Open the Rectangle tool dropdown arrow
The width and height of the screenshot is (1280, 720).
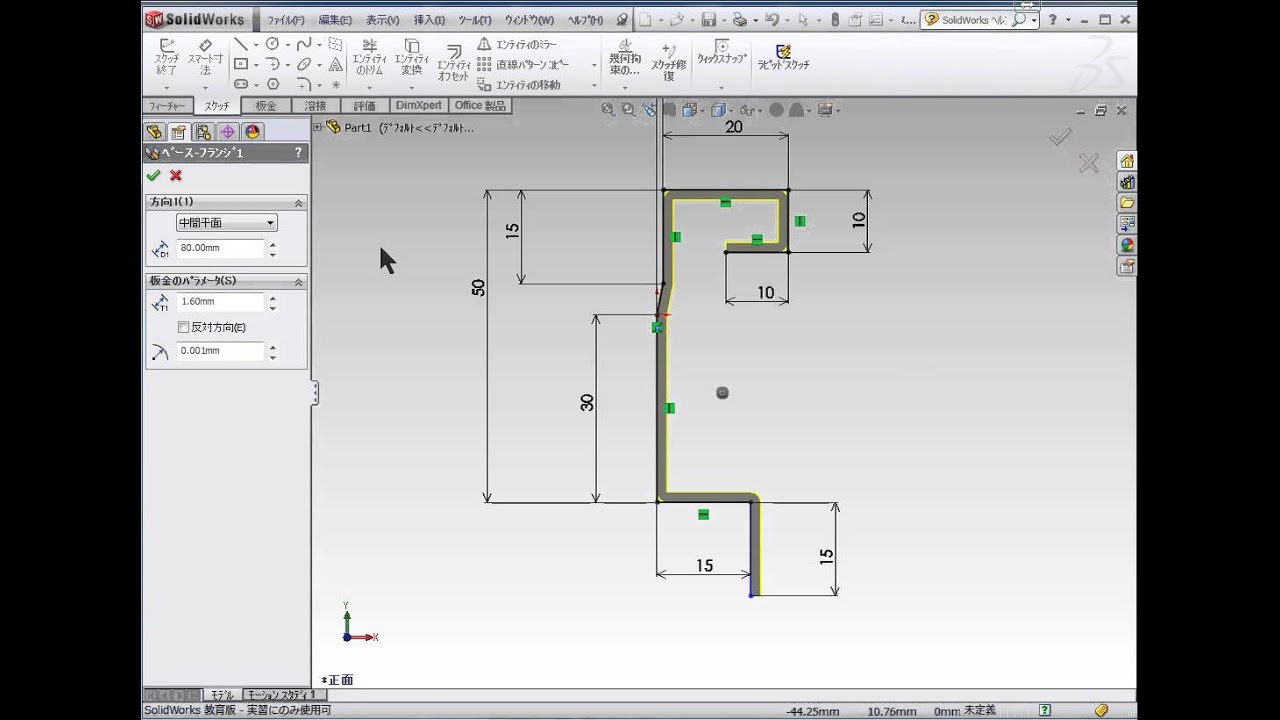click(256, 65)
